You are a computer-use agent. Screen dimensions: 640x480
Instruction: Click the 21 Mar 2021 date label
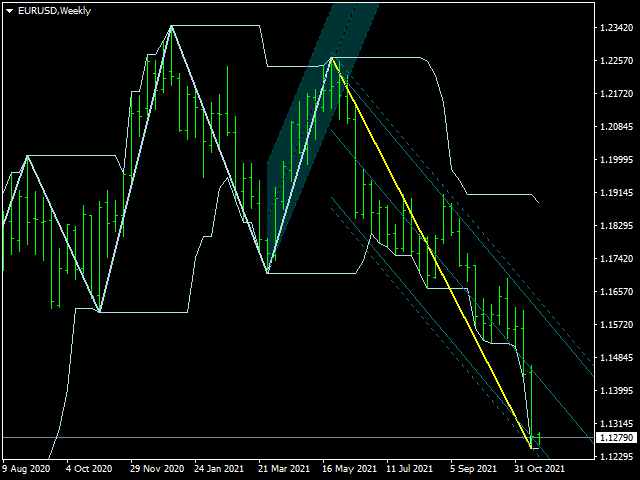coord(284,469)
